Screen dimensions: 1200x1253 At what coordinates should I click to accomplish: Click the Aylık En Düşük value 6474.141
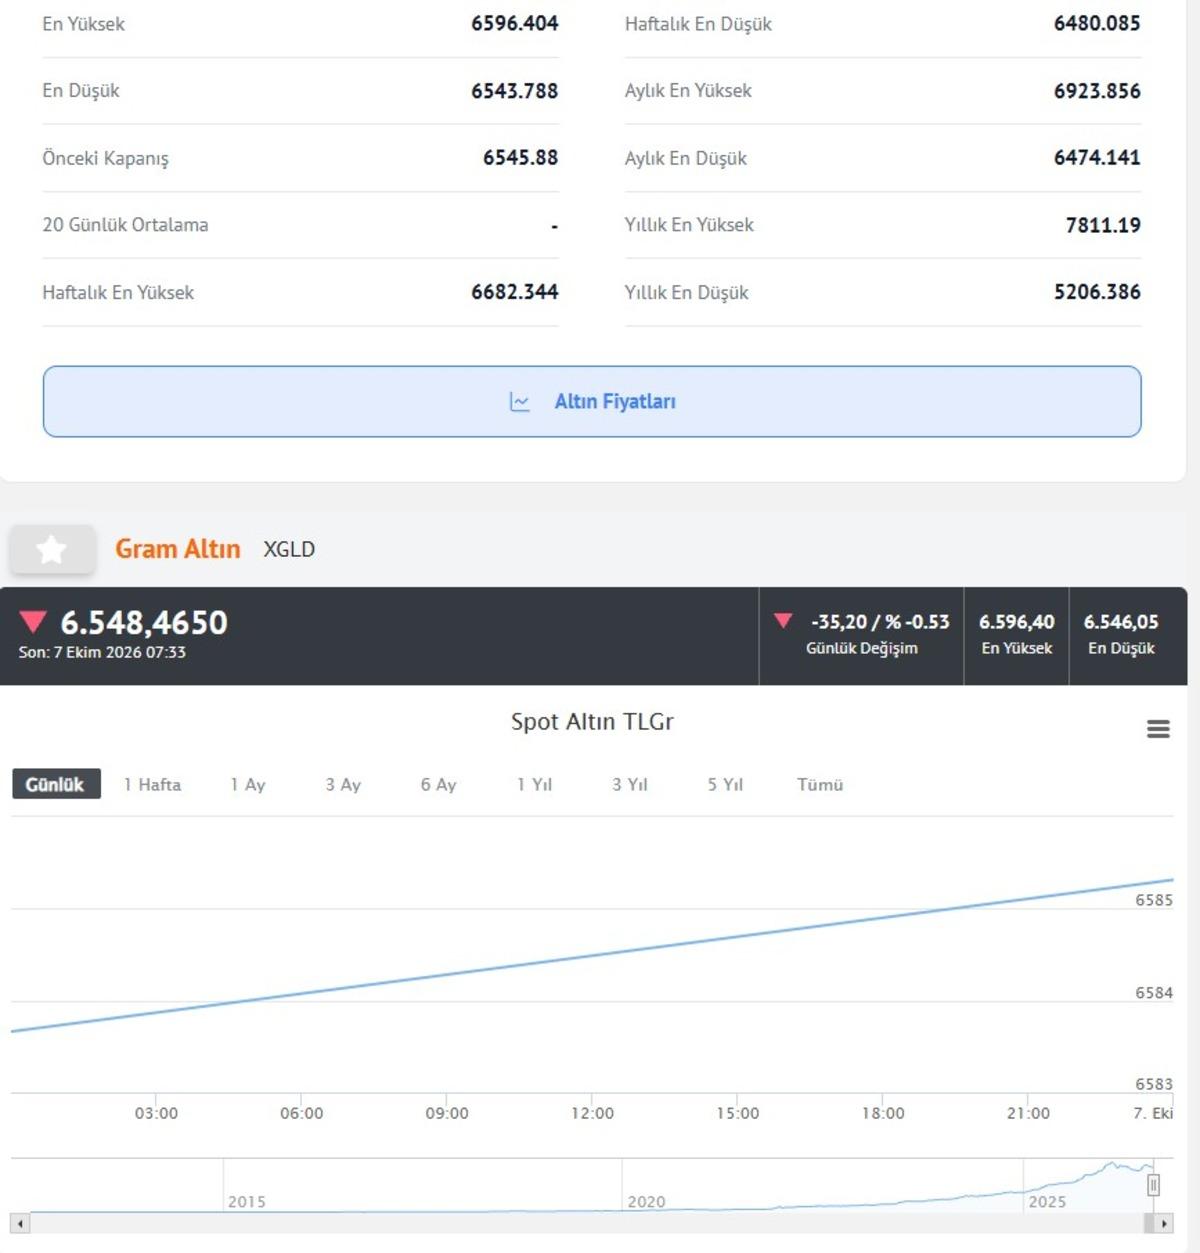tap(1097, 157)
